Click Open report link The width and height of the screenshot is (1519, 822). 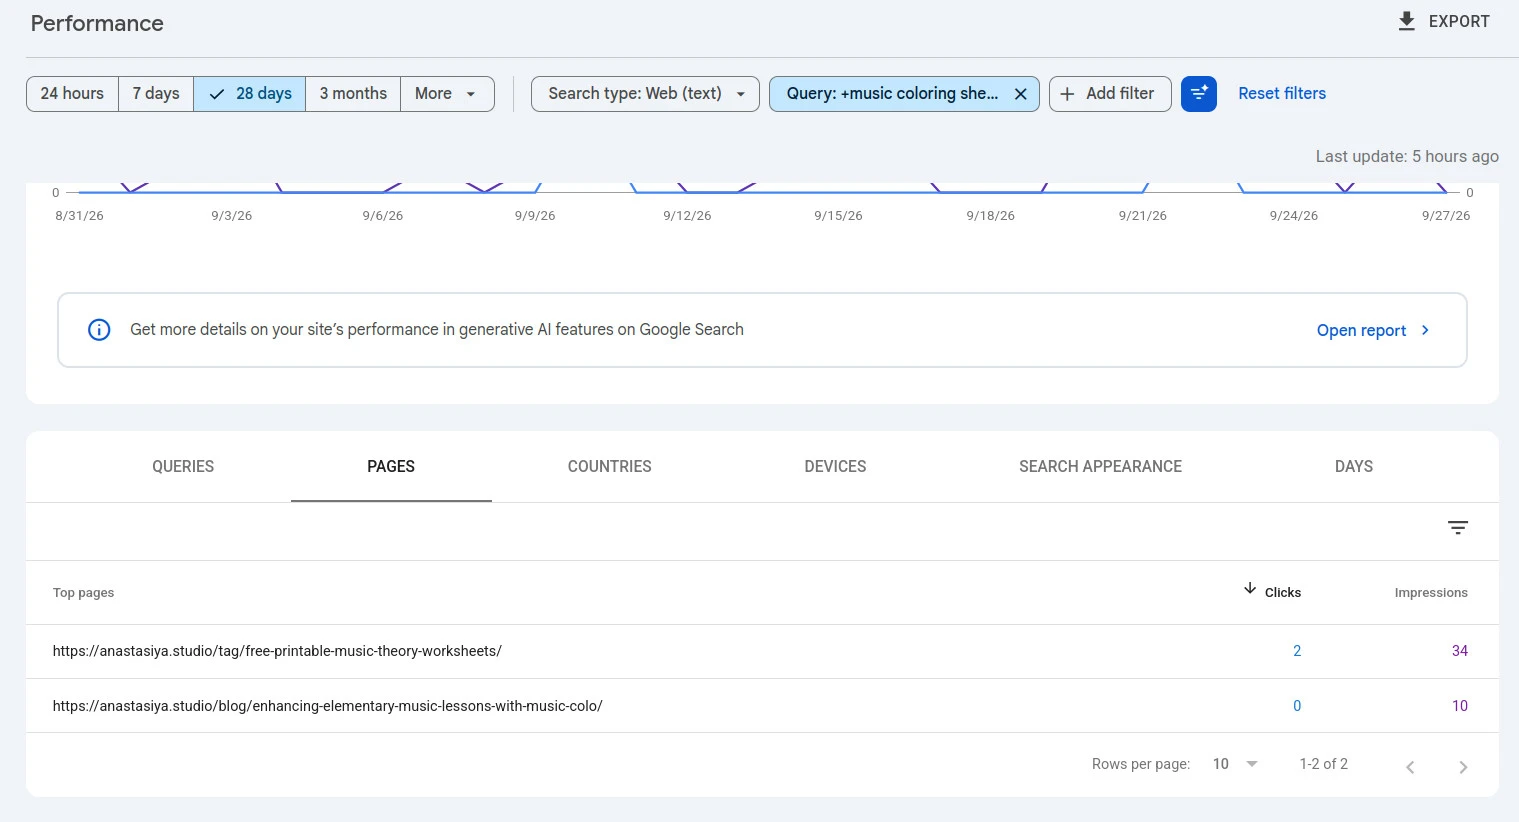click(1361, 330)
